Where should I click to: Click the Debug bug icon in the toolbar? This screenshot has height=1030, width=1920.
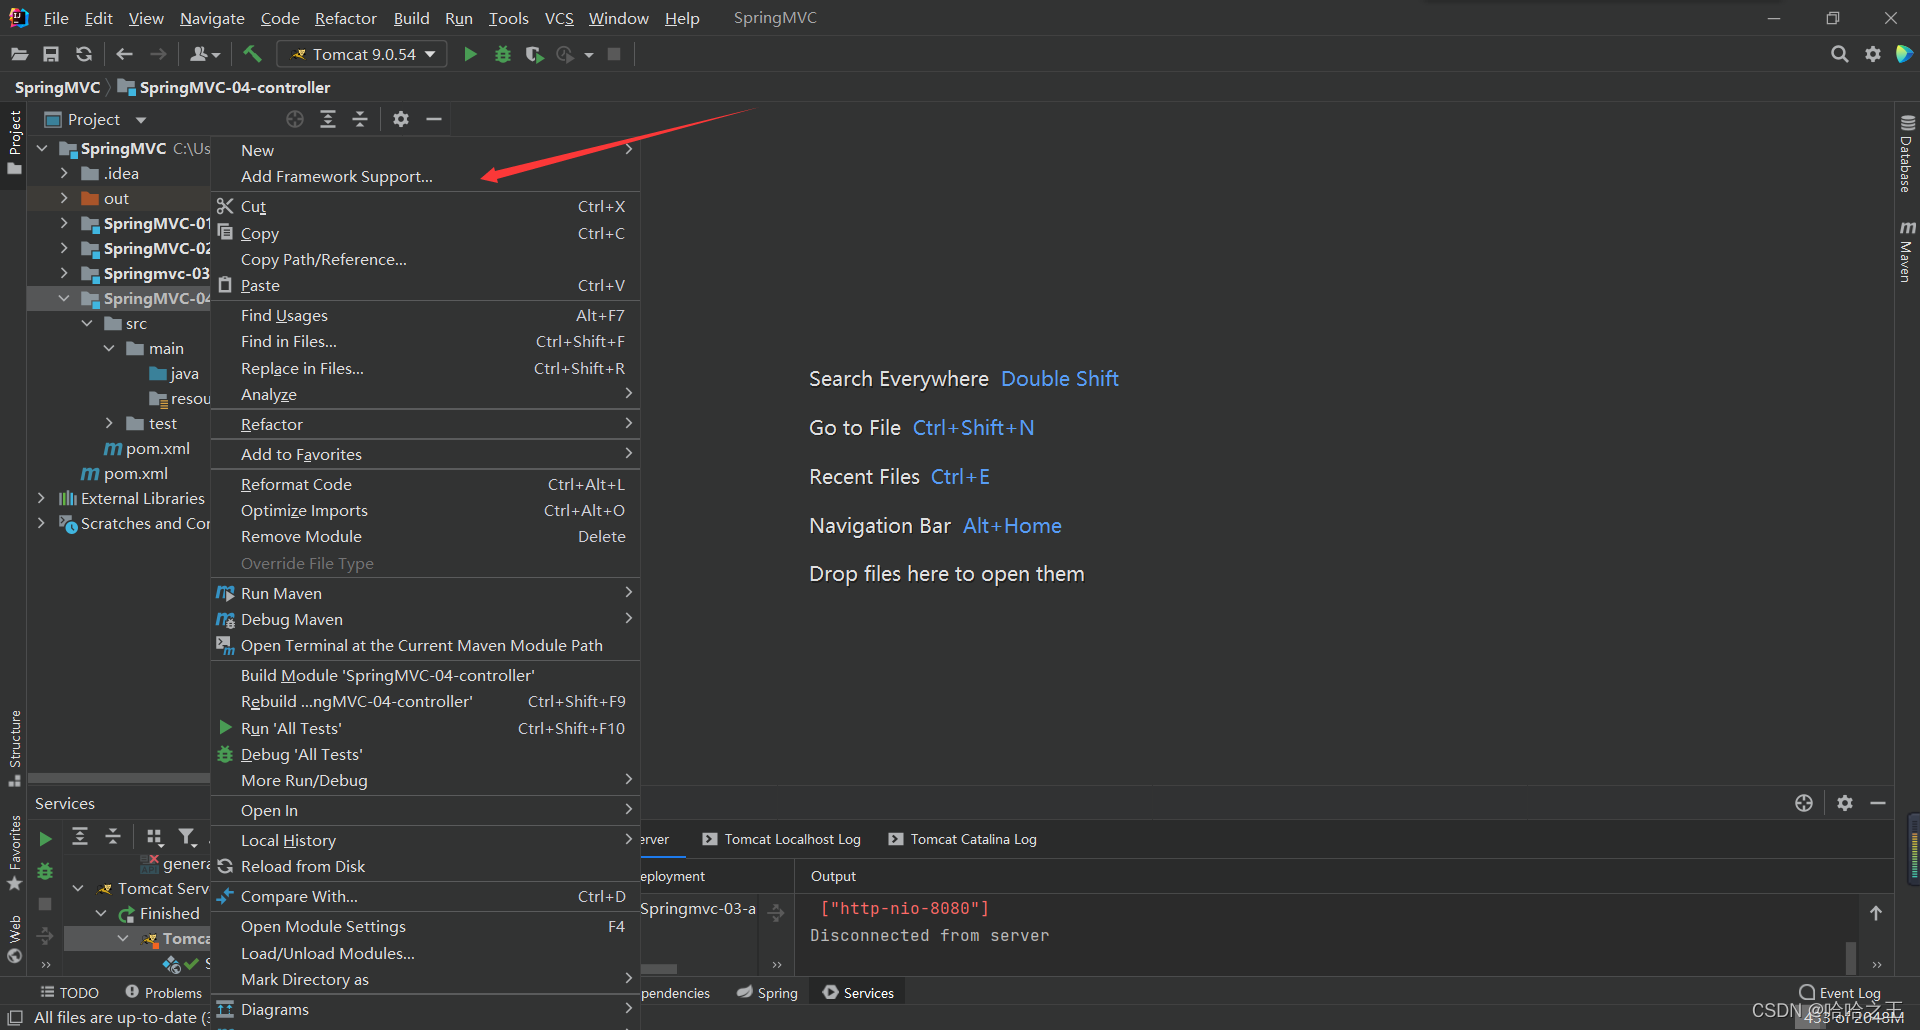[503, 54]
